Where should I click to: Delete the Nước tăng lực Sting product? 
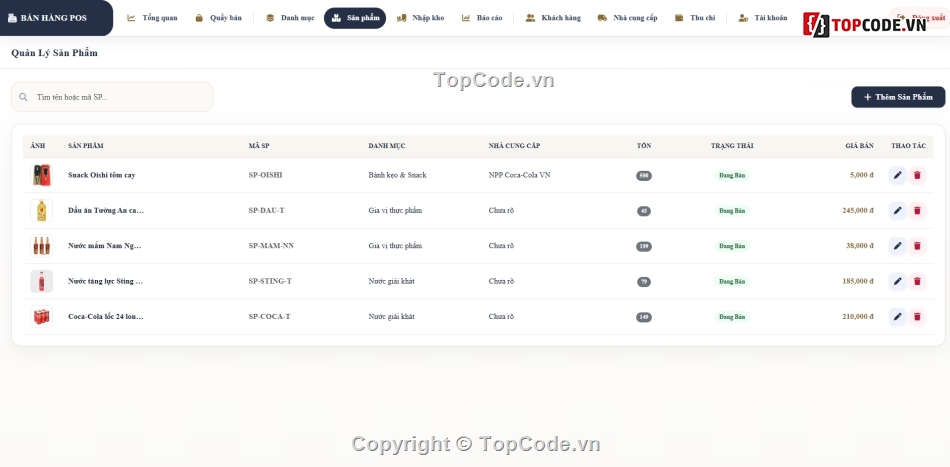click(x=917, y=282)
